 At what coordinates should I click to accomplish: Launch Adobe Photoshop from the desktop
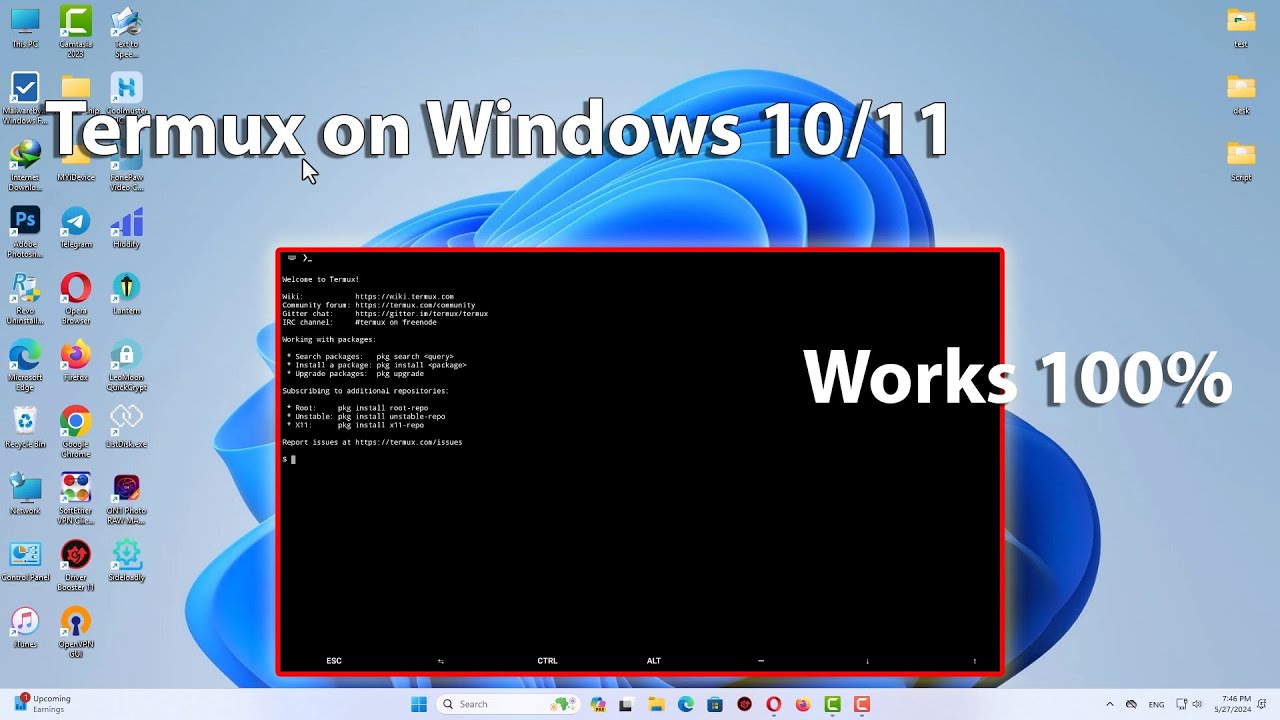[24, 232]
